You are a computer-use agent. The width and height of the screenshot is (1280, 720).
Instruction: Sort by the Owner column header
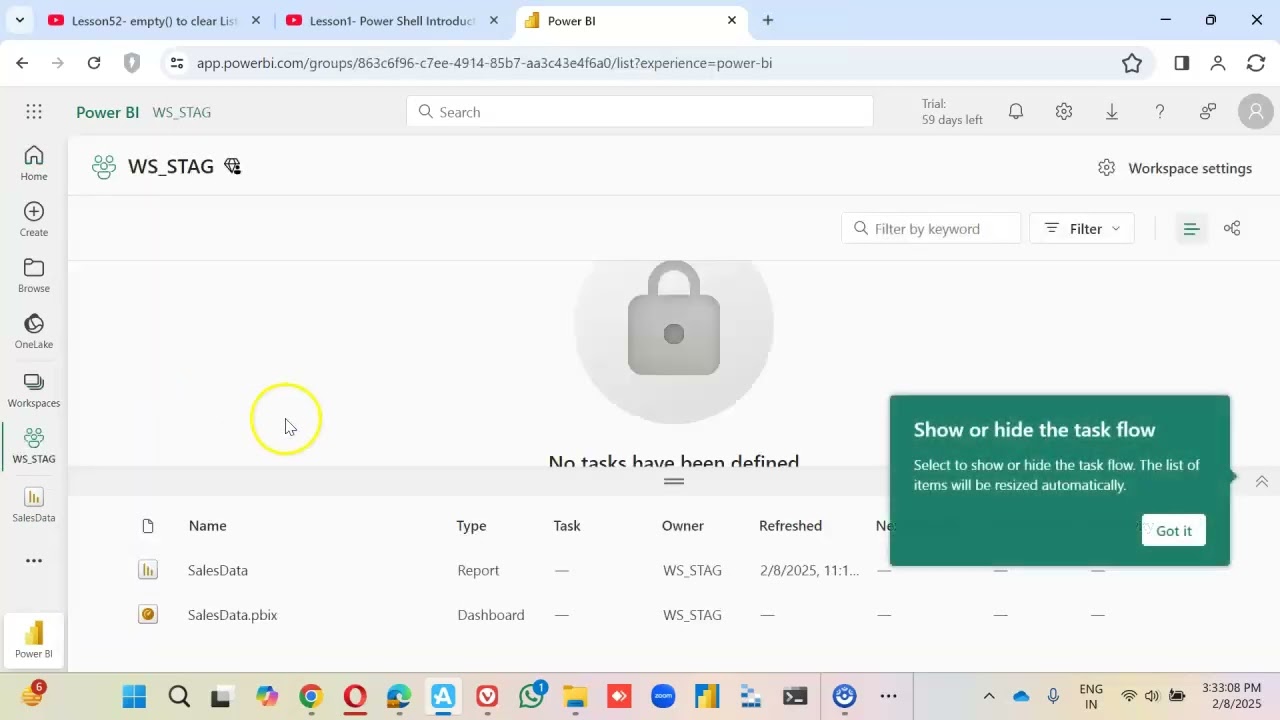683,526
